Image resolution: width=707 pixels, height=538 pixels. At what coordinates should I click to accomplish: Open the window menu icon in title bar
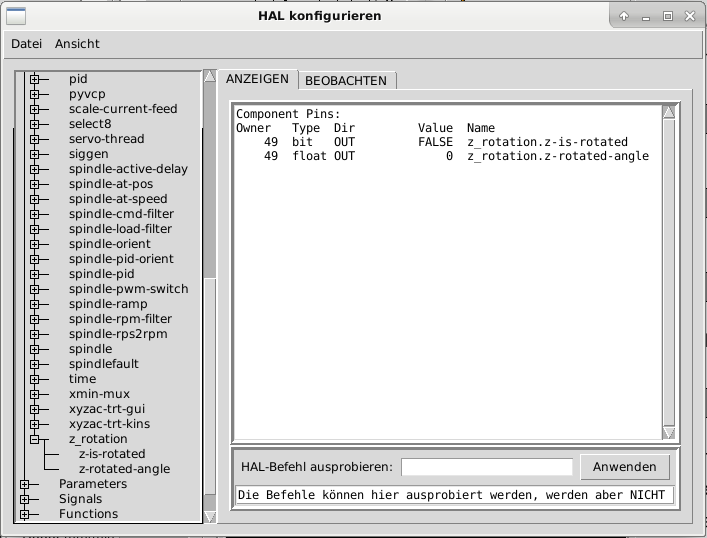pos(16,16)
